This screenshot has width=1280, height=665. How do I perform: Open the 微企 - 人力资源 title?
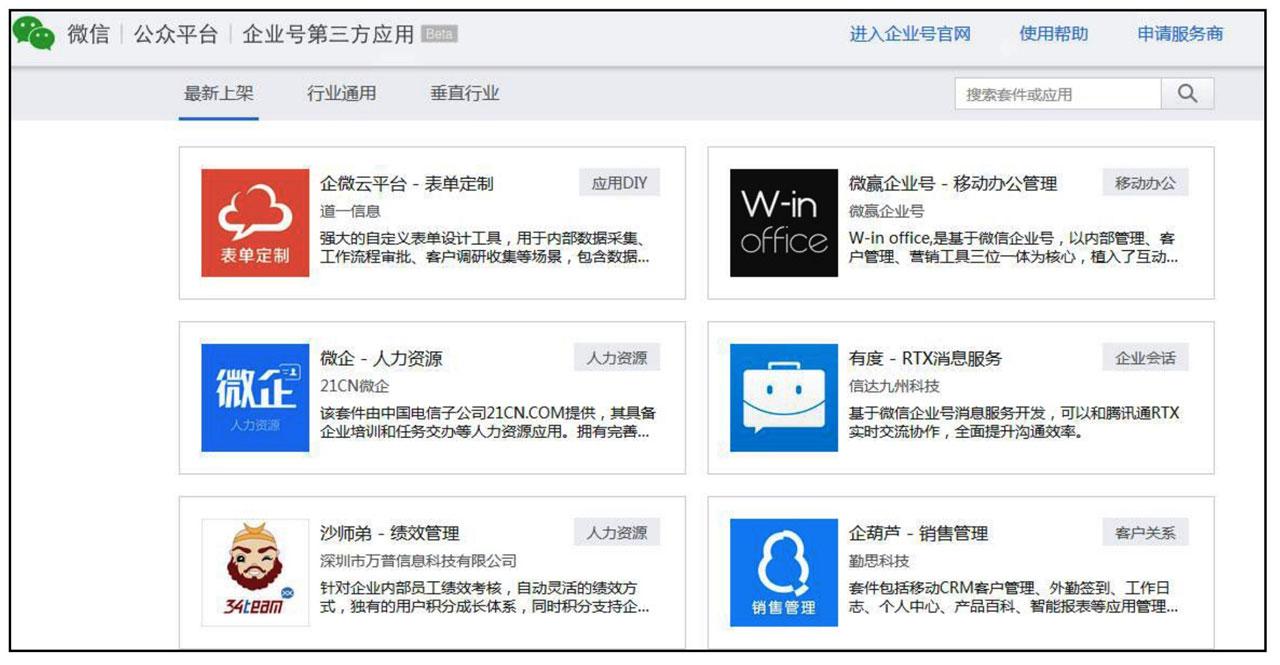pyautogui.click(x=381, y=359)
